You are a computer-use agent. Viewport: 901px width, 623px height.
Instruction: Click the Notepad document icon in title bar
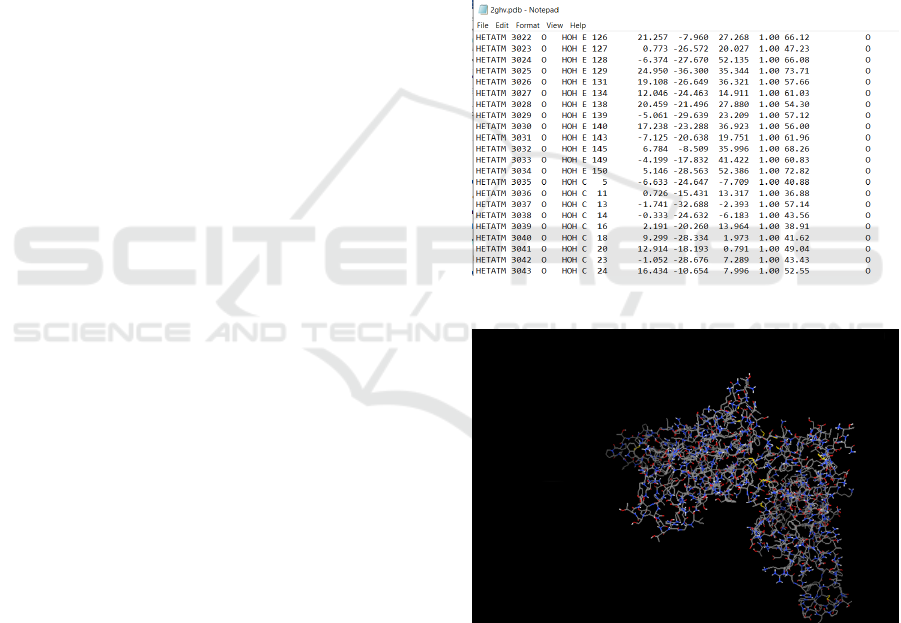482,10
